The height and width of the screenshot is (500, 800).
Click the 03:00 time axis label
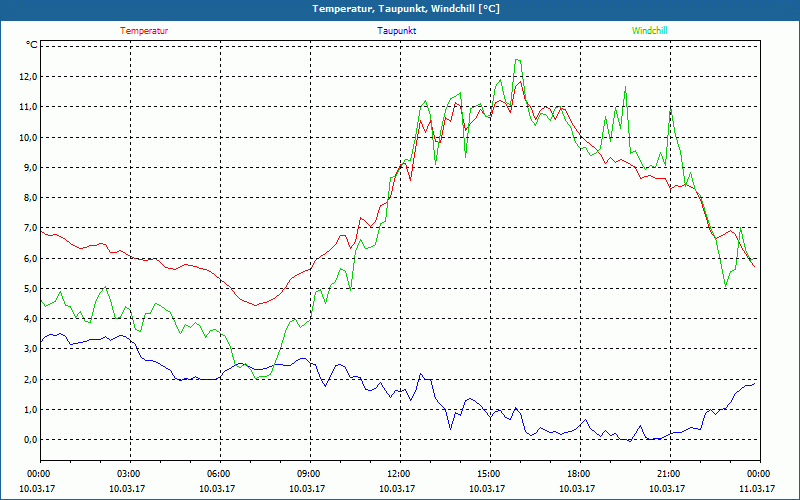pyautogui.click(x=131, y=474)
